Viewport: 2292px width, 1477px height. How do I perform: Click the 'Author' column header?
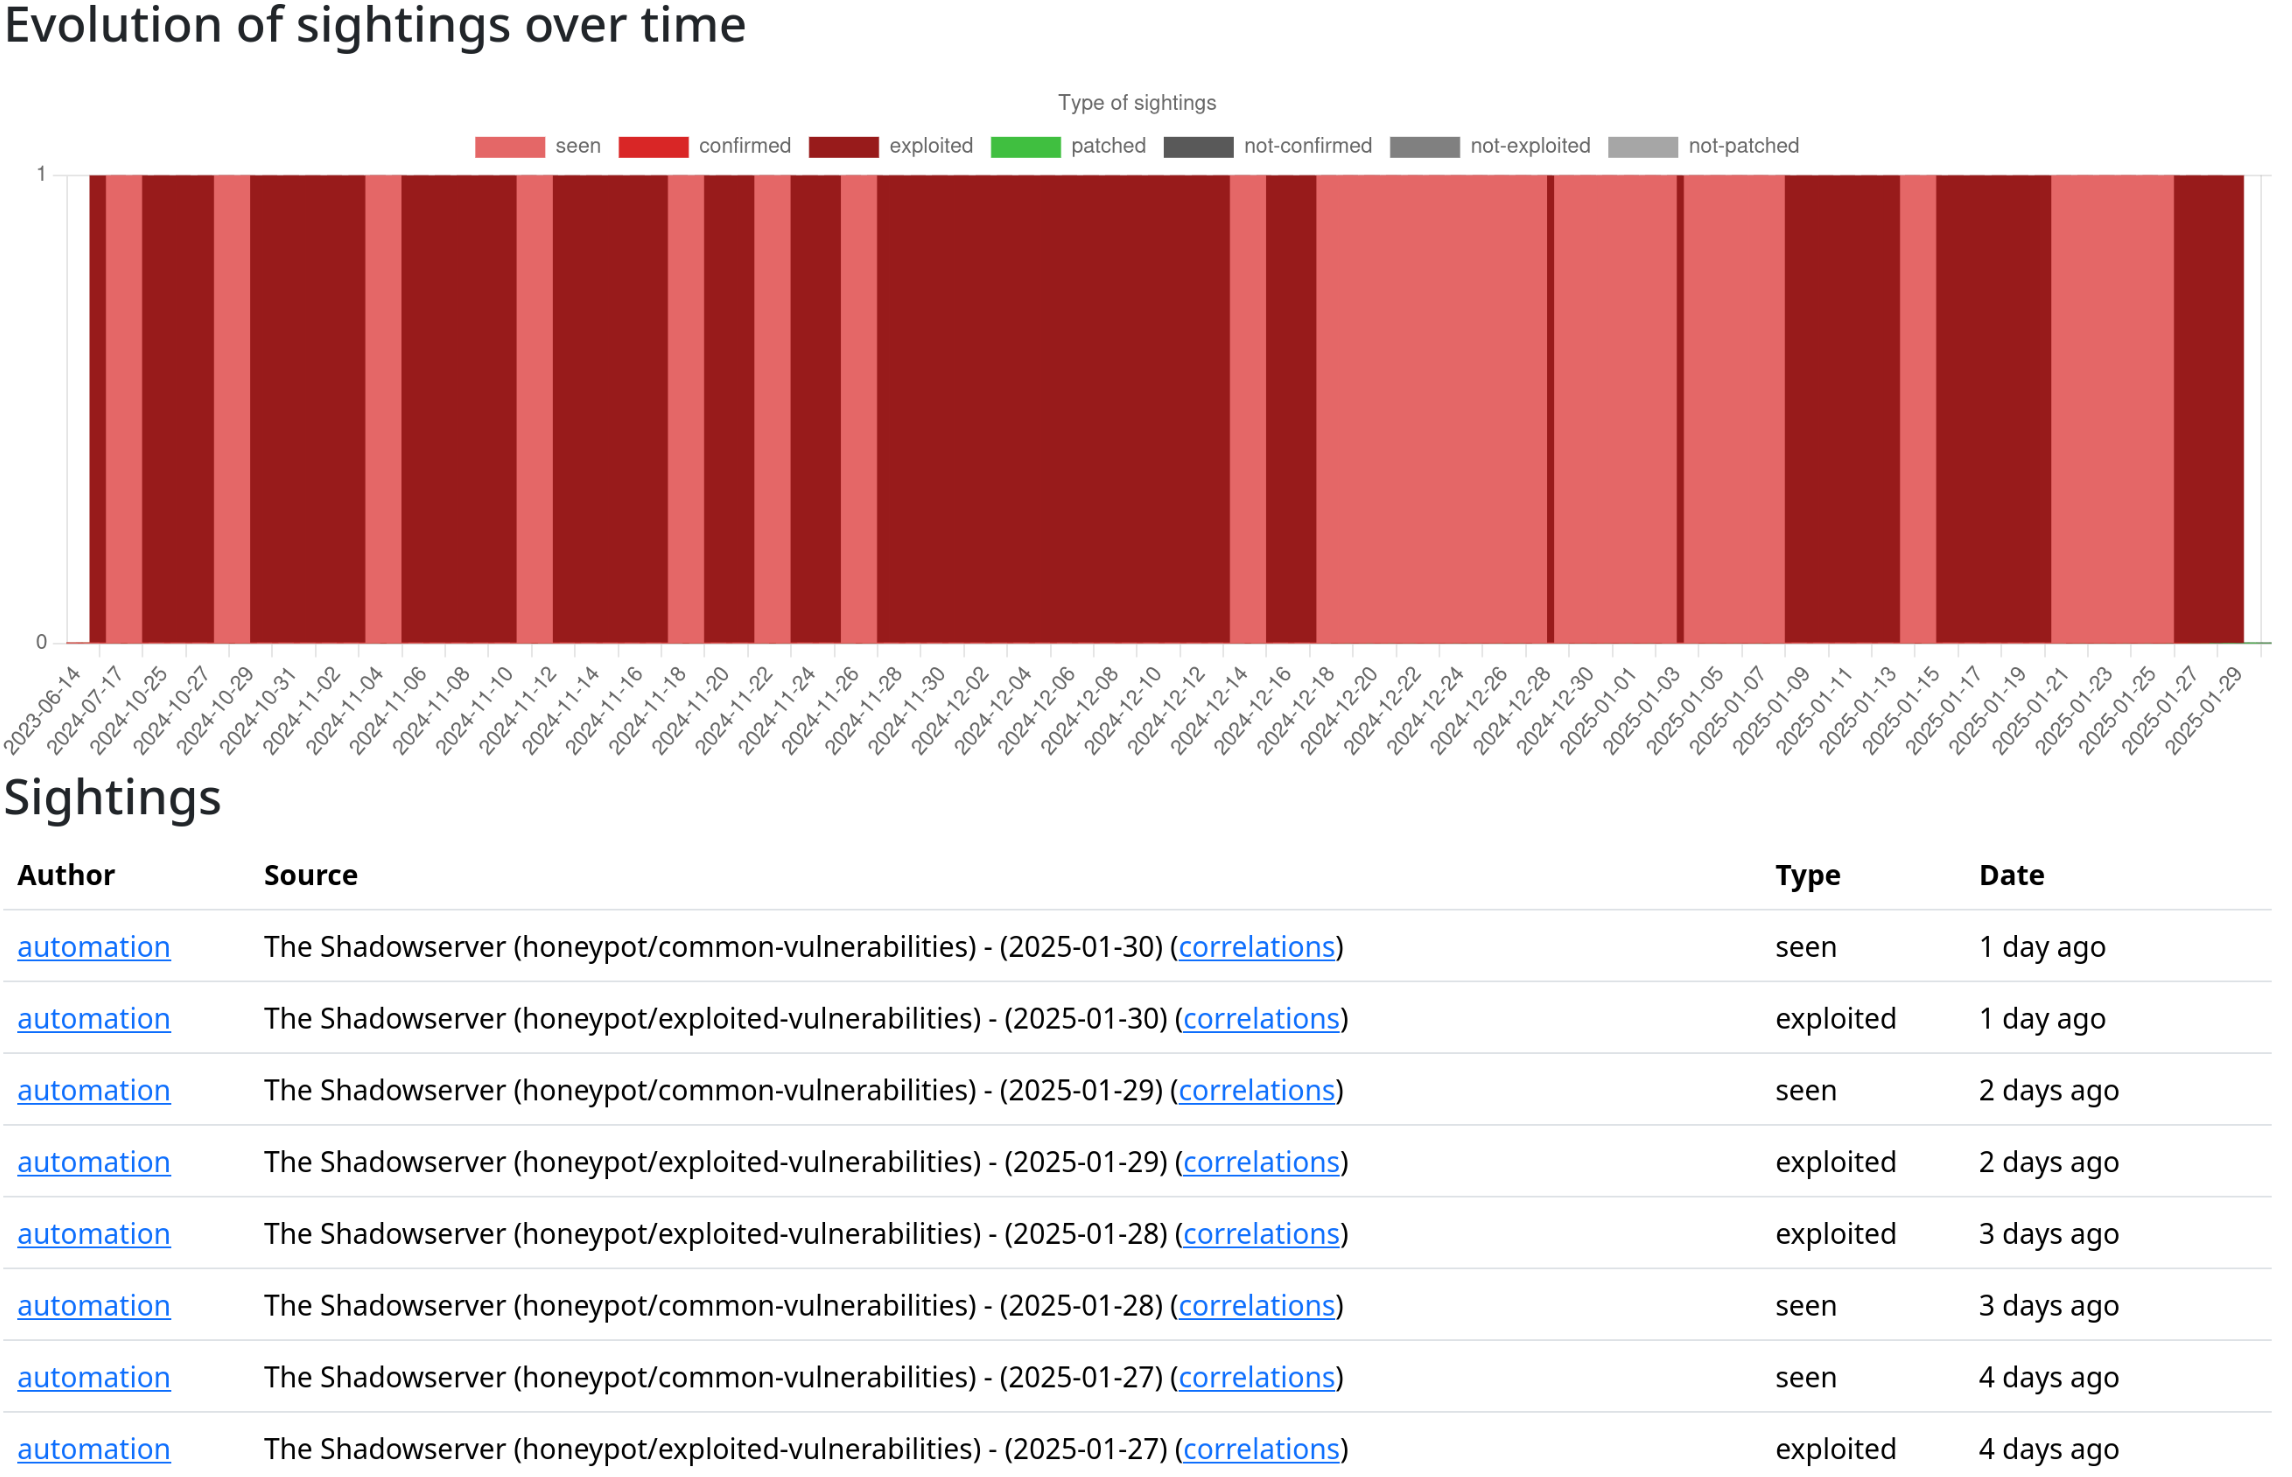click(x=66, y=878)
